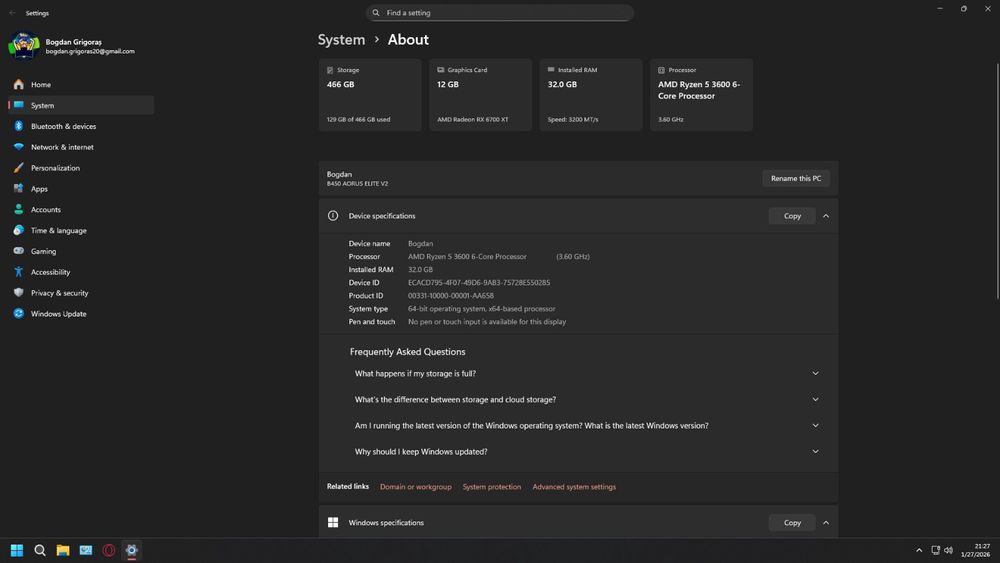Click the volume speaker icon in tray

pyautogui.click(x=948, y=550)
